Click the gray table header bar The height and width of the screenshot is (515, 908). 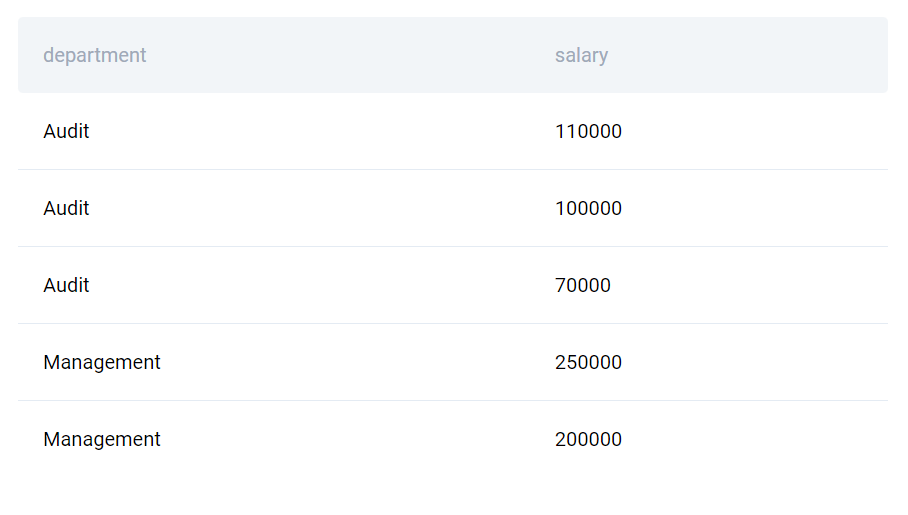(x=453, y=55)
